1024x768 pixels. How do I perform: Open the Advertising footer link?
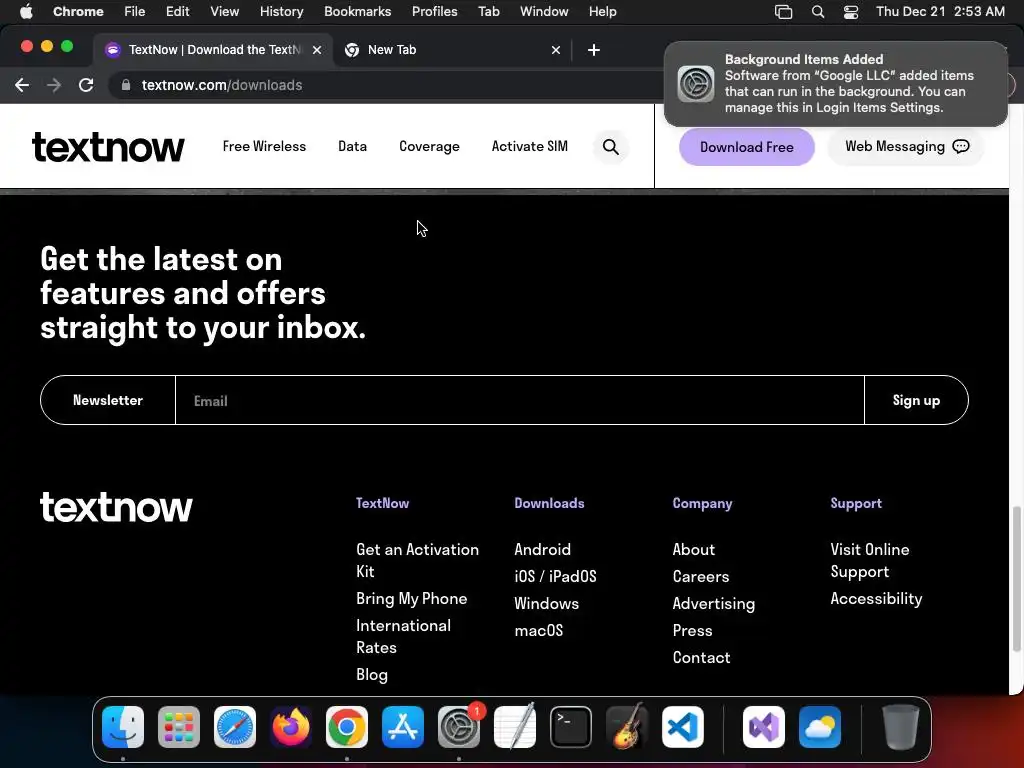[714, 603]
